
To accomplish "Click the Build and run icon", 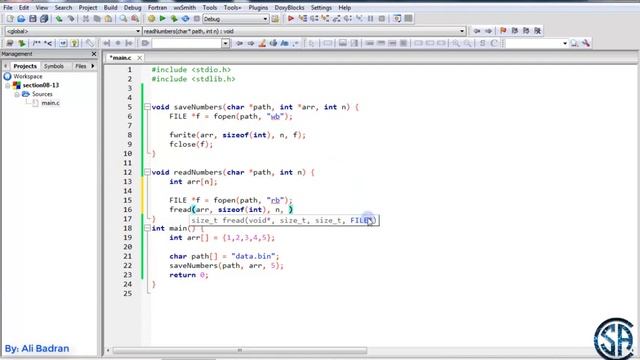I will click(x=174, y=19).
